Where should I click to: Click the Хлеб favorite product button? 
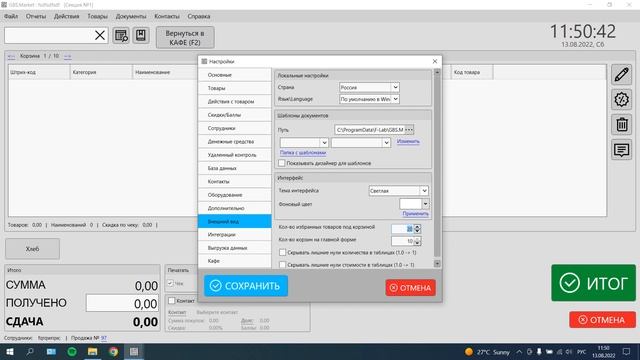33,249
